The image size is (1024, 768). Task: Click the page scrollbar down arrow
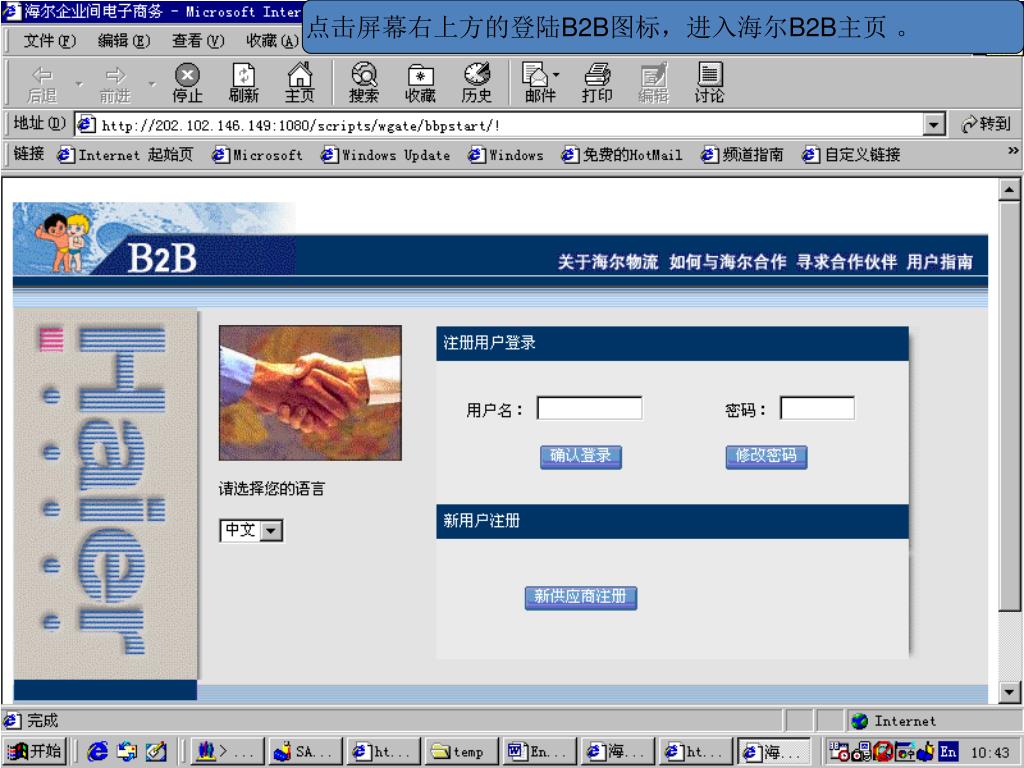coord(1009,692)
